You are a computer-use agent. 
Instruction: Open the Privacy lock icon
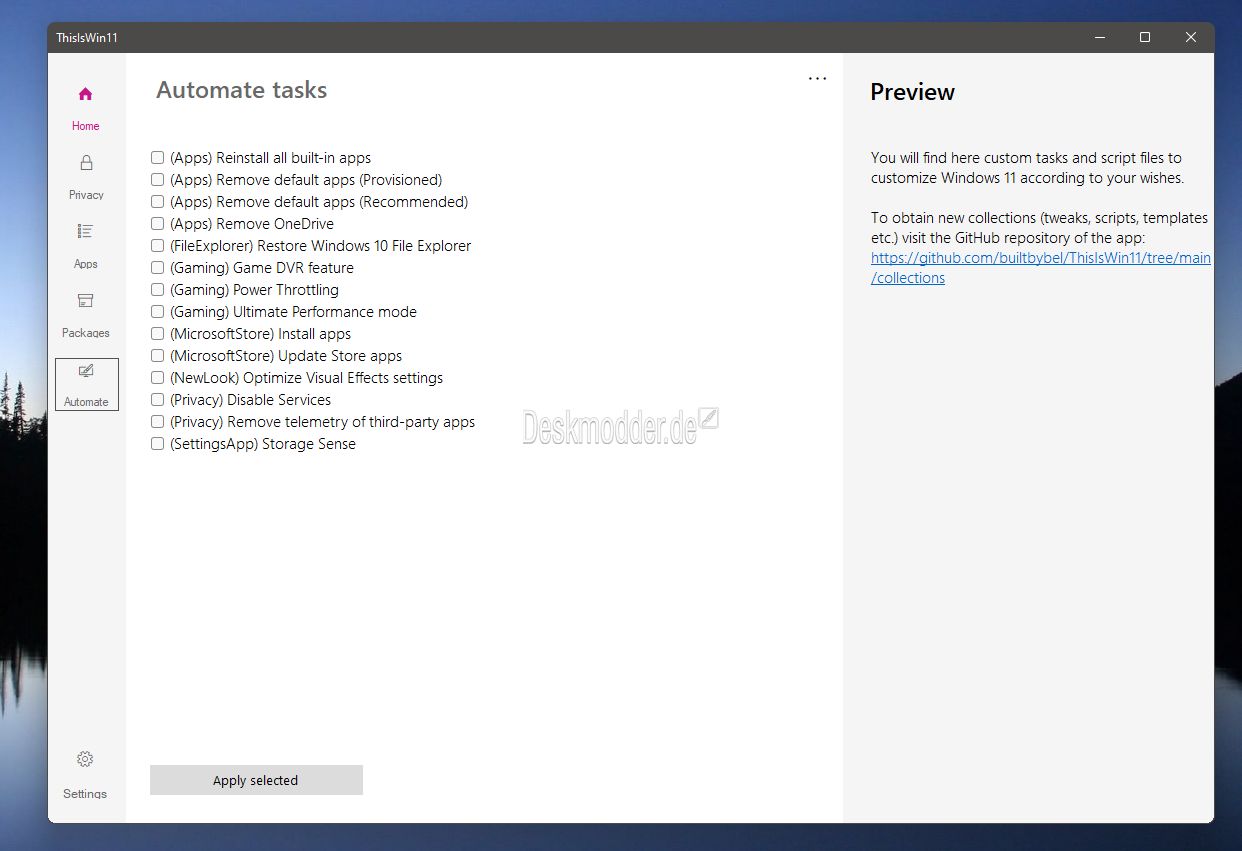pos(86,163)
